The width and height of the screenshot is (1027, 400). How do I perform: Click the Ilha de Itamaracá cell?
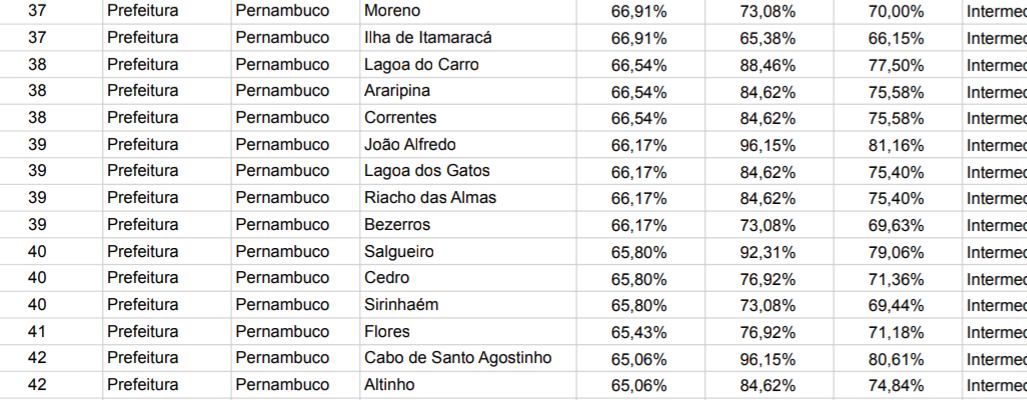(468, 38)
